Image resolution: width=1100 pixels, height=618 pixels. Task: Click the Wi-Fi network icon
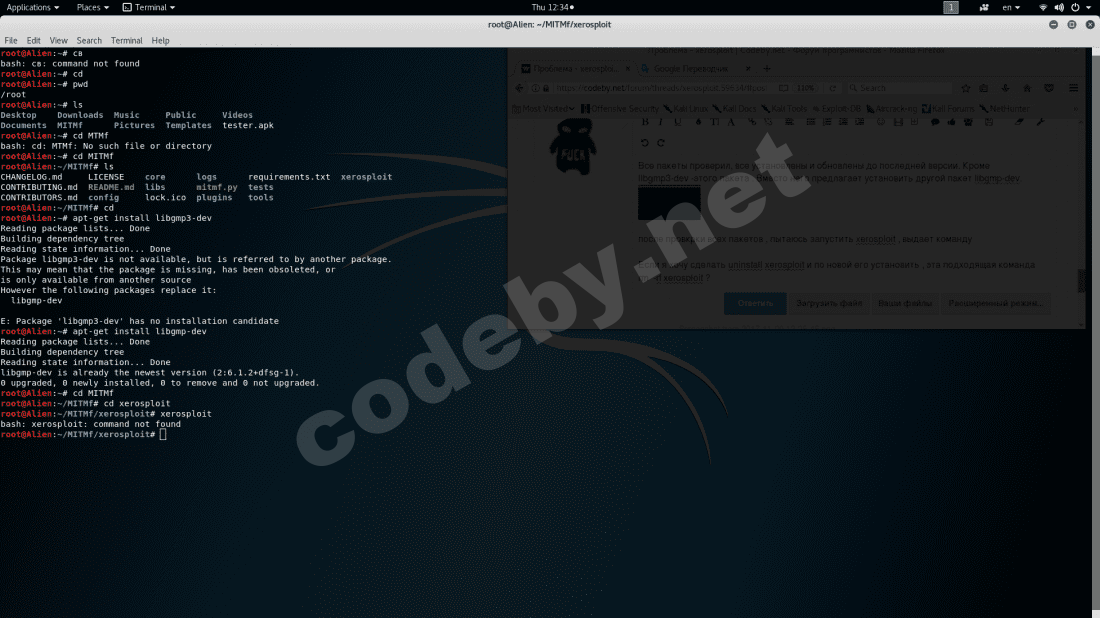pyautogui.click(x=1042, y=7)
